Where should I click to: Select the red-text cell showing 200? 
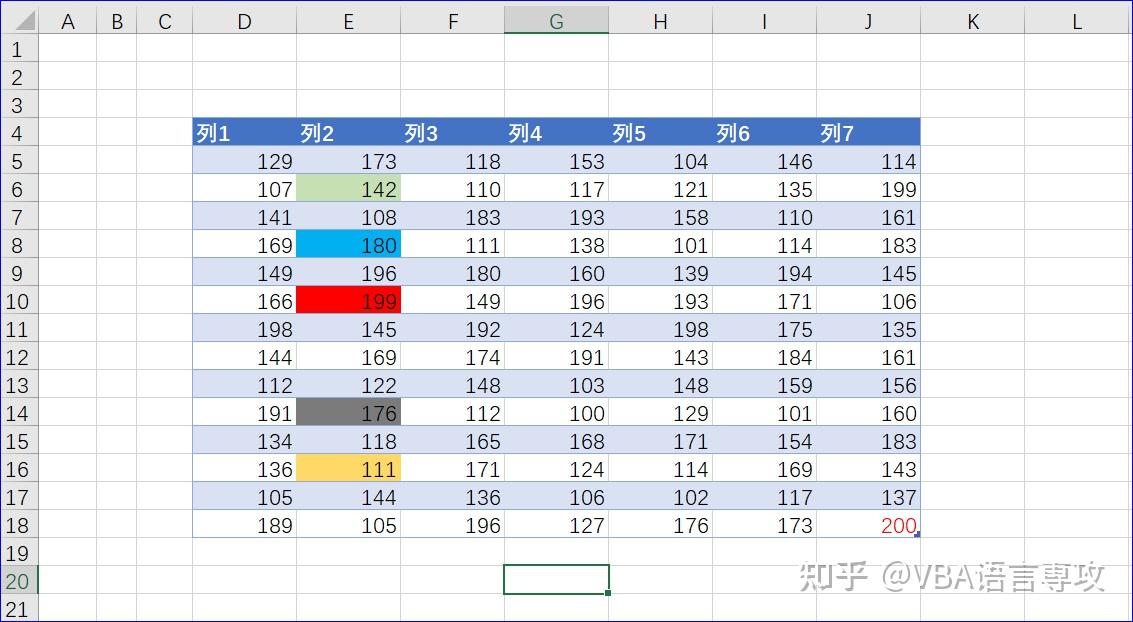[869, 525]
